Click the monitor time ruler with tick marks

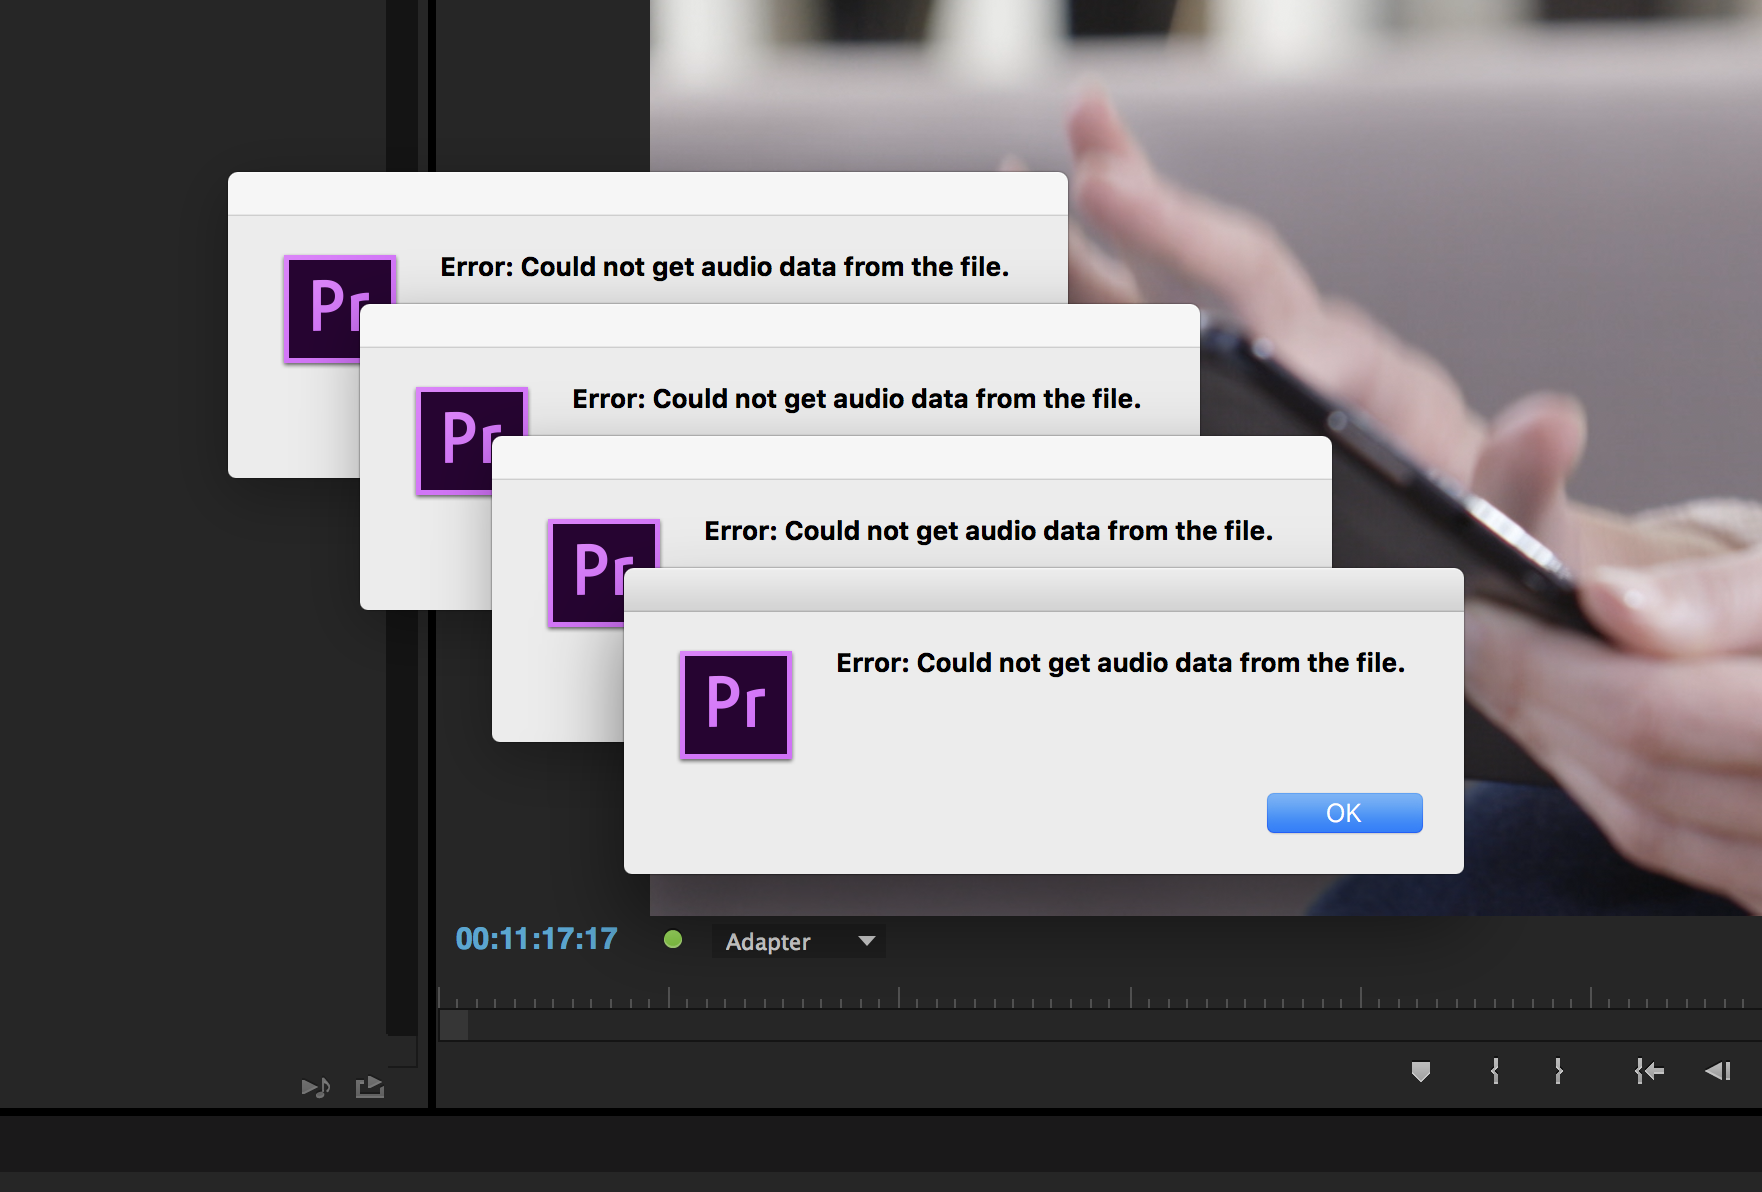[1099, 997]
